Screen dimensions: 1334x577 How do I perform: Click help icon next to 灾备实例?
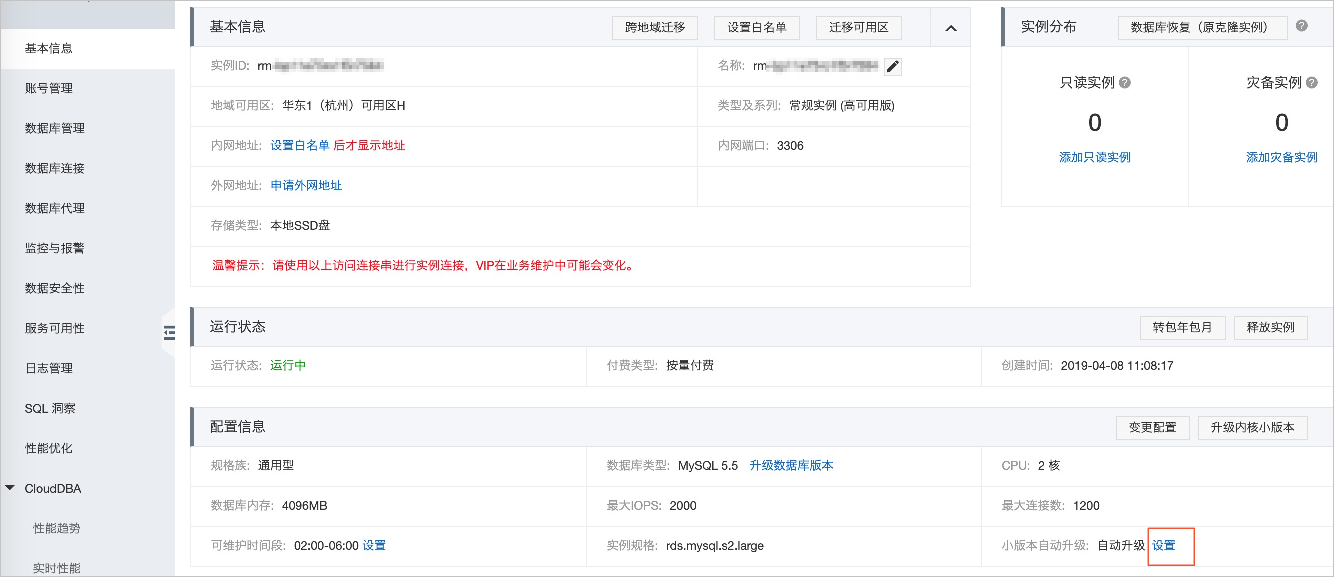click(x=1312, y=83)
